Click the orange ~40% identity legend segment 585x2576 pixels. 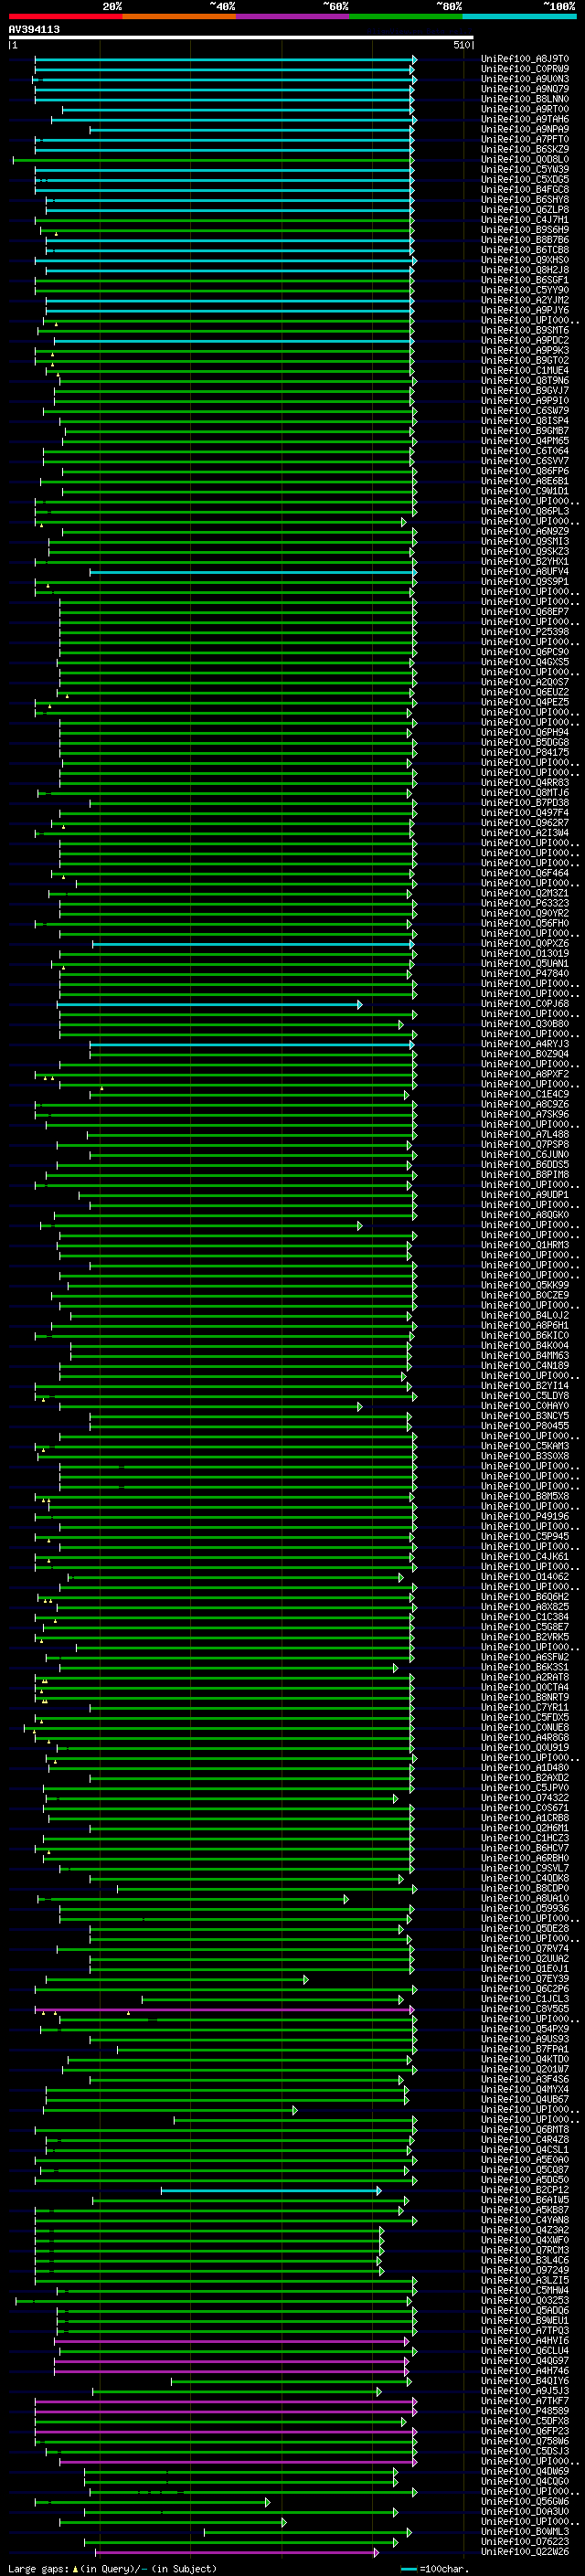(x=179, y=16)
